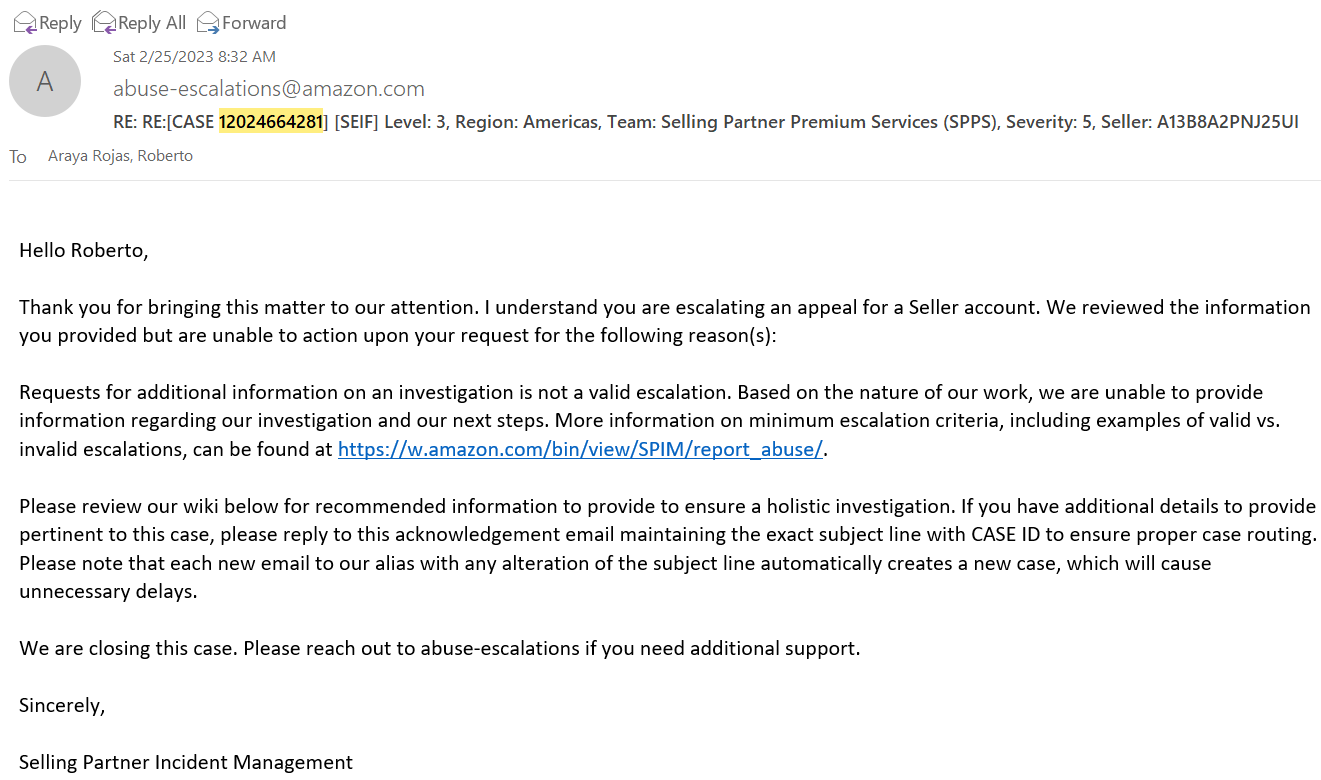Click sender address abuse-escalations@amazon.com
This screenshot has width=1321, height=780.
(269, 89)
